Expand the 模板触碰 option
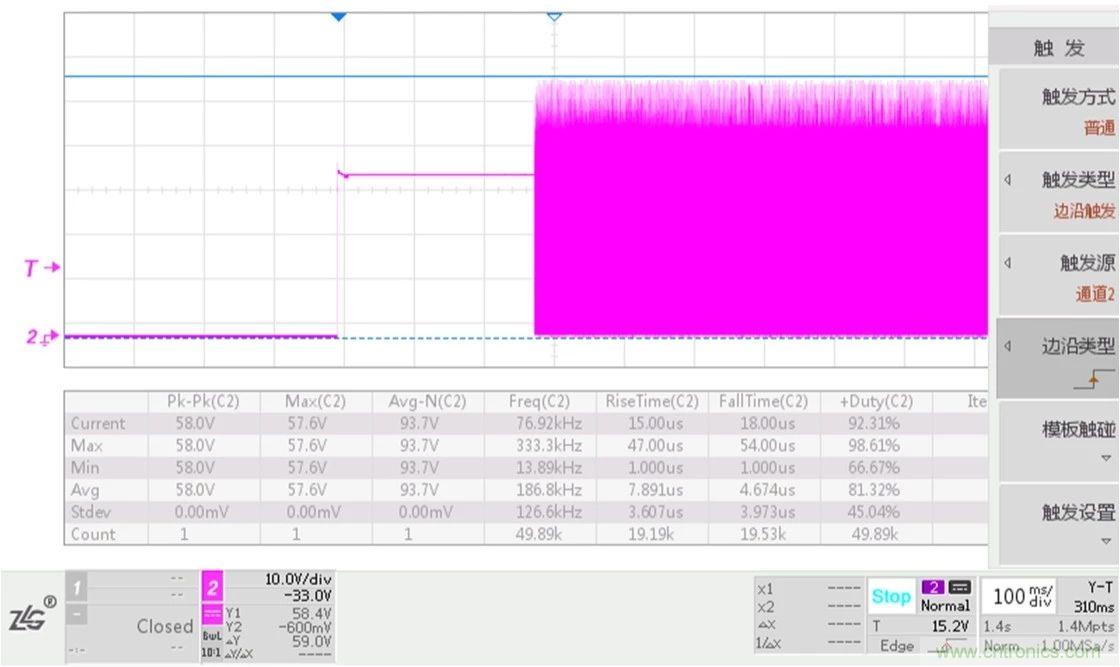The image size is (1120, 667). pyautogui.click(x=1058, y=440)
